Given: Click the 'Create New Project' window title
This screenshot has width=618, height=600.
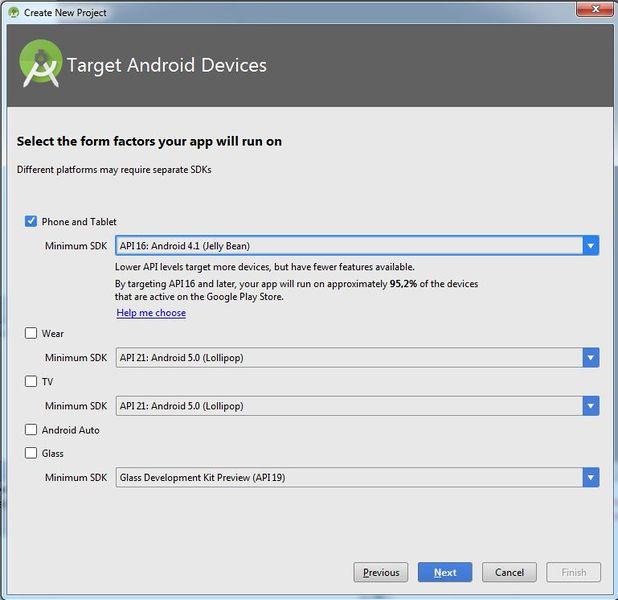Looking at the screenshot, I should tap(65, 13).
